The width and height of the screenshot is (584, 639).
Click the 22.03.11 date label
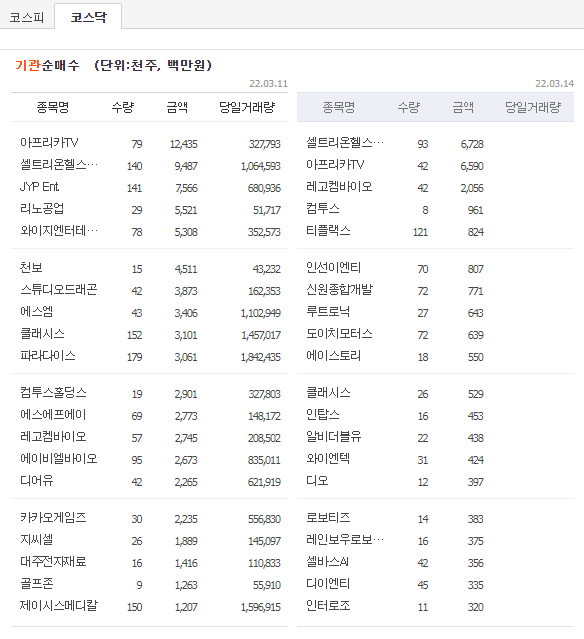coord(269,84)
